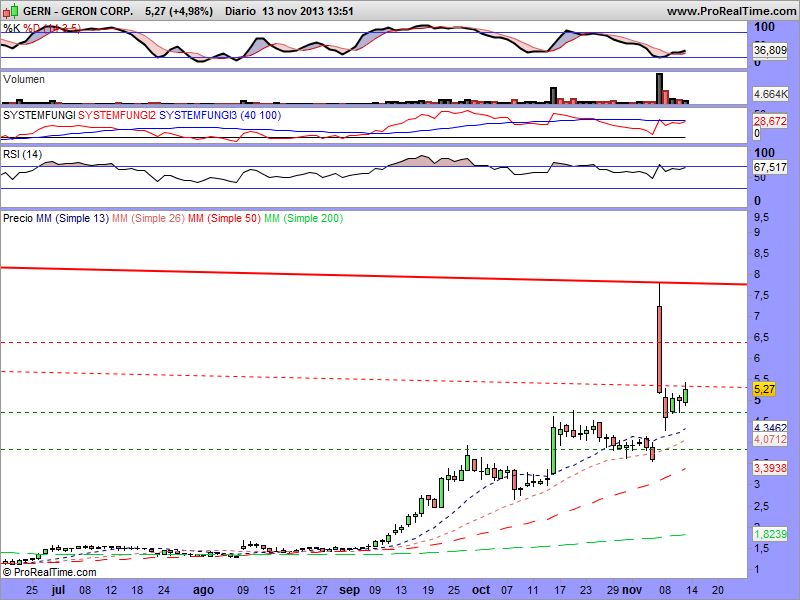Select the MM (Simple 50) legend entry
The height and width of the screenshot is (600, 800).
(x=224, y=218)
